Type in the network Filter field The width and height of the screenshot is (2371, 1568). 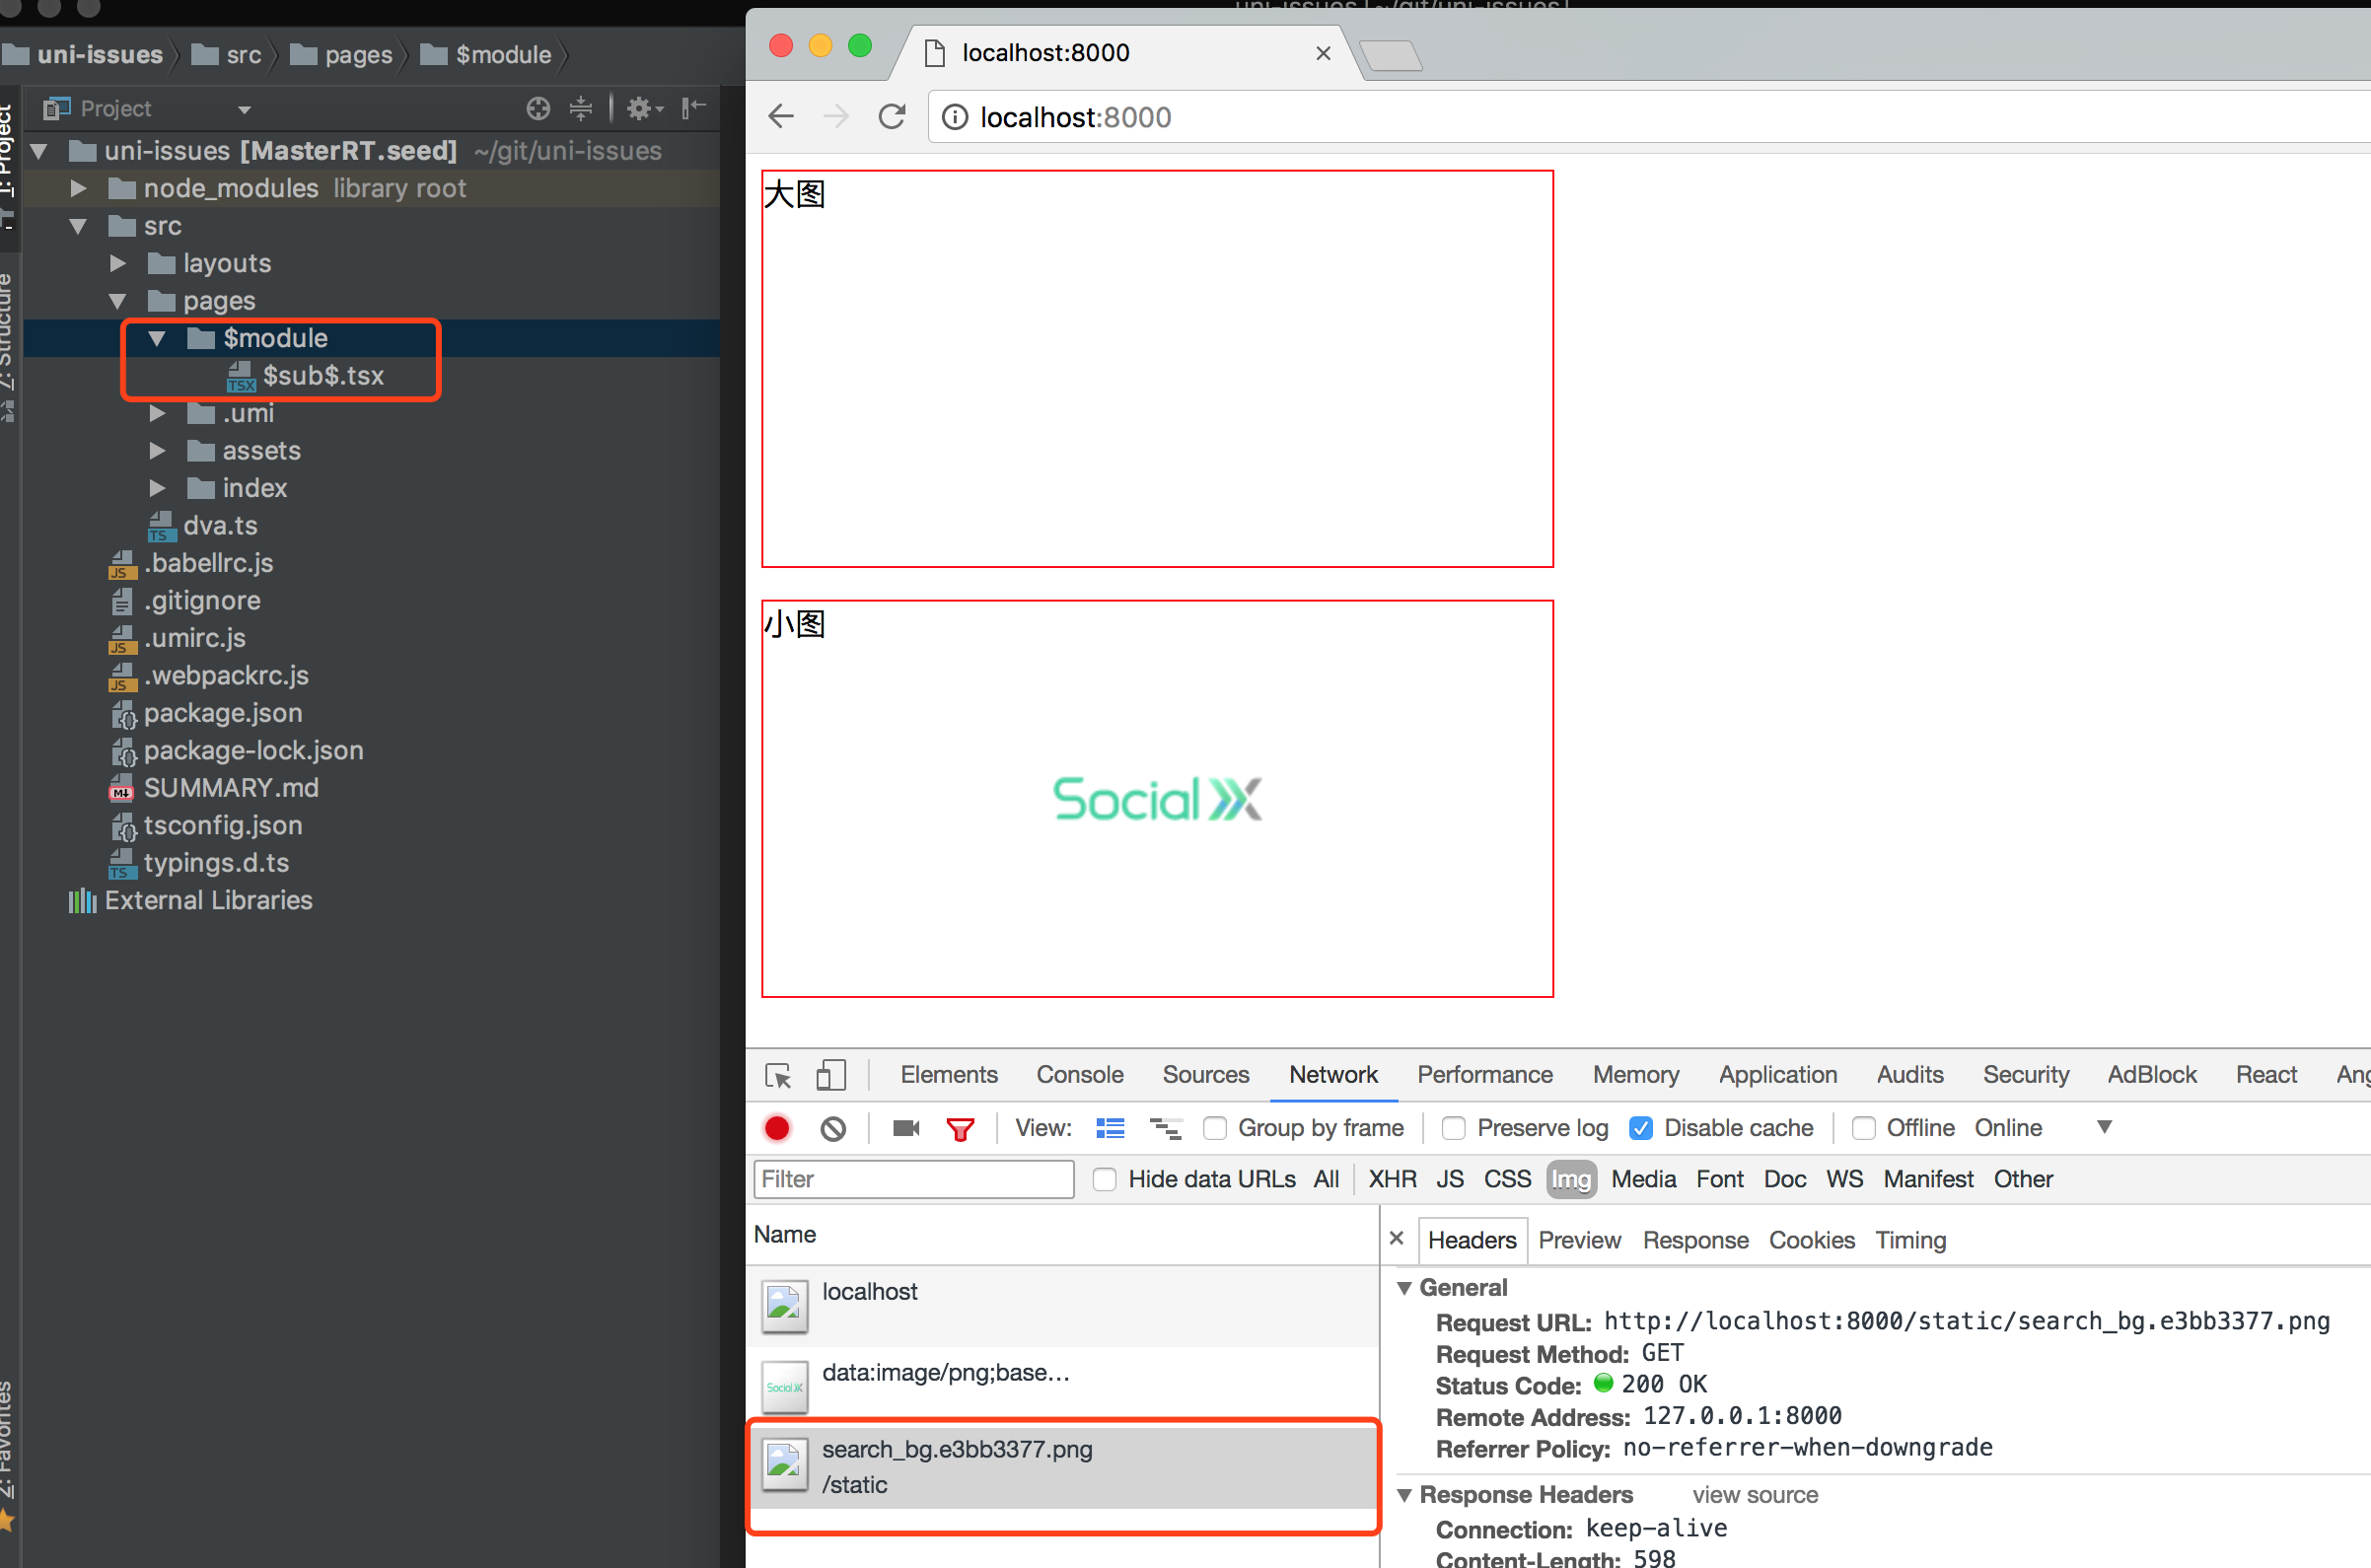912,1179
